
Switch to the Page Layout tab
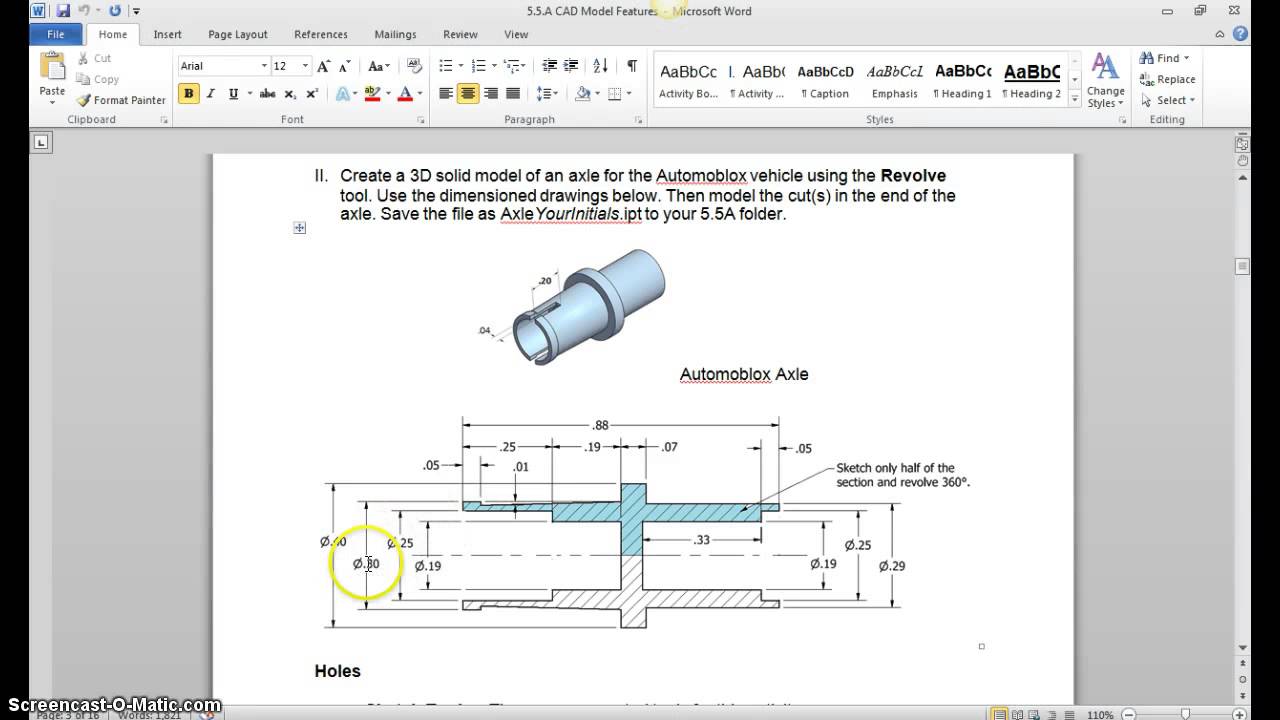[x=237, y=34]
